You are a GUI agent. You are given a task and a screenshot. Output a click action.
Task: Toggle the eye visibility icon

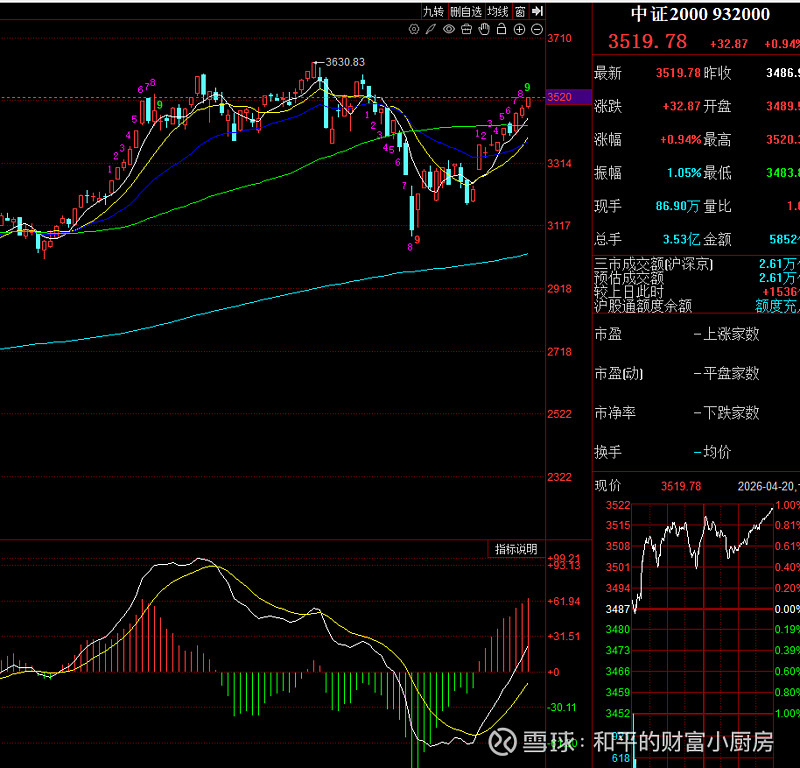pyautogui.click(x=449, y=30)
